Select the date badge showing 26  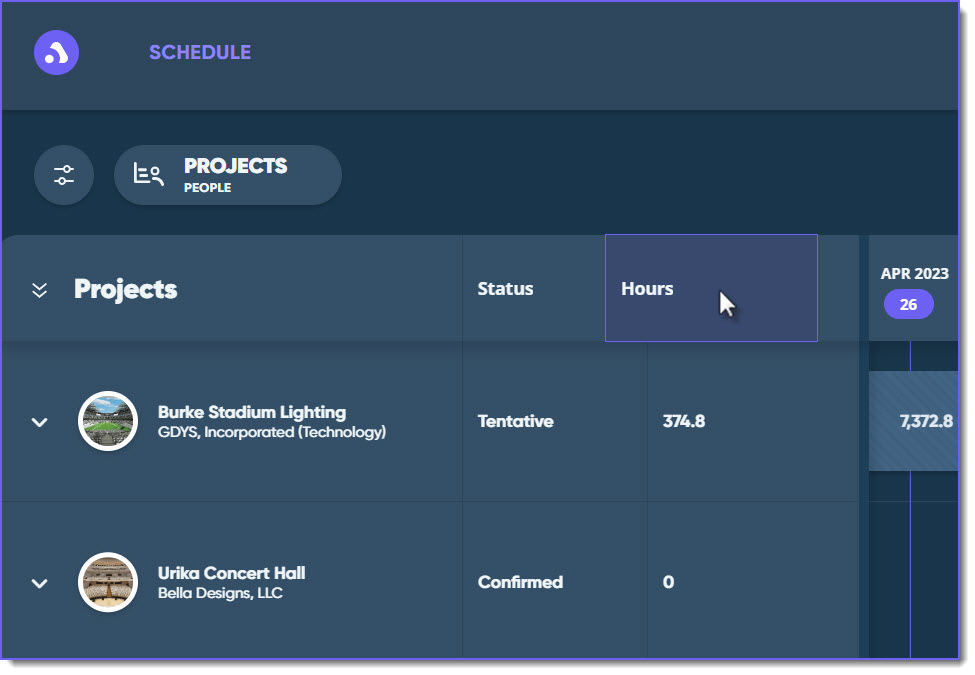[908, 304]
